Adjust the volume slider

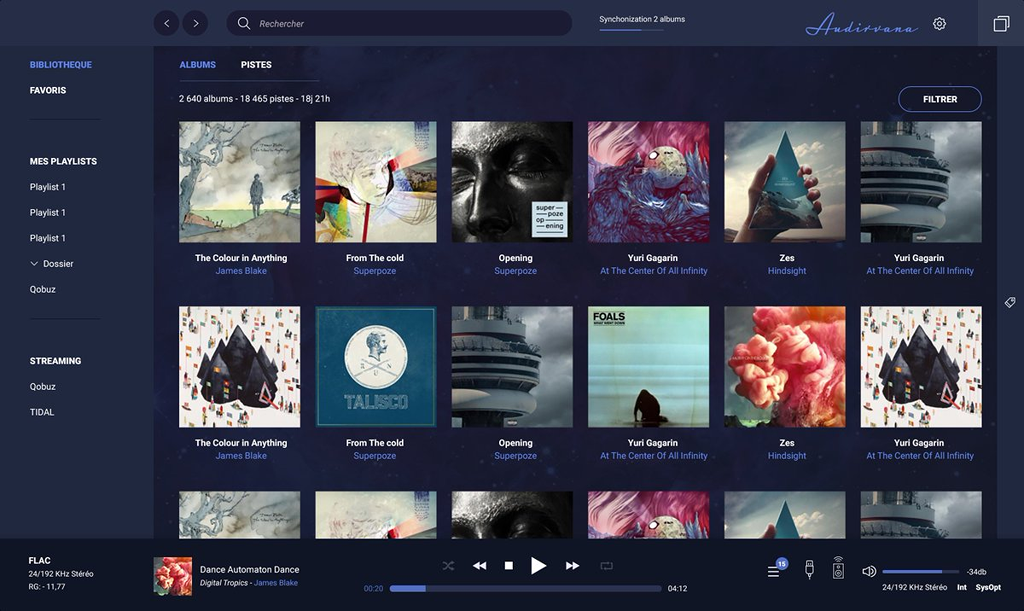(x=920, y=571)
